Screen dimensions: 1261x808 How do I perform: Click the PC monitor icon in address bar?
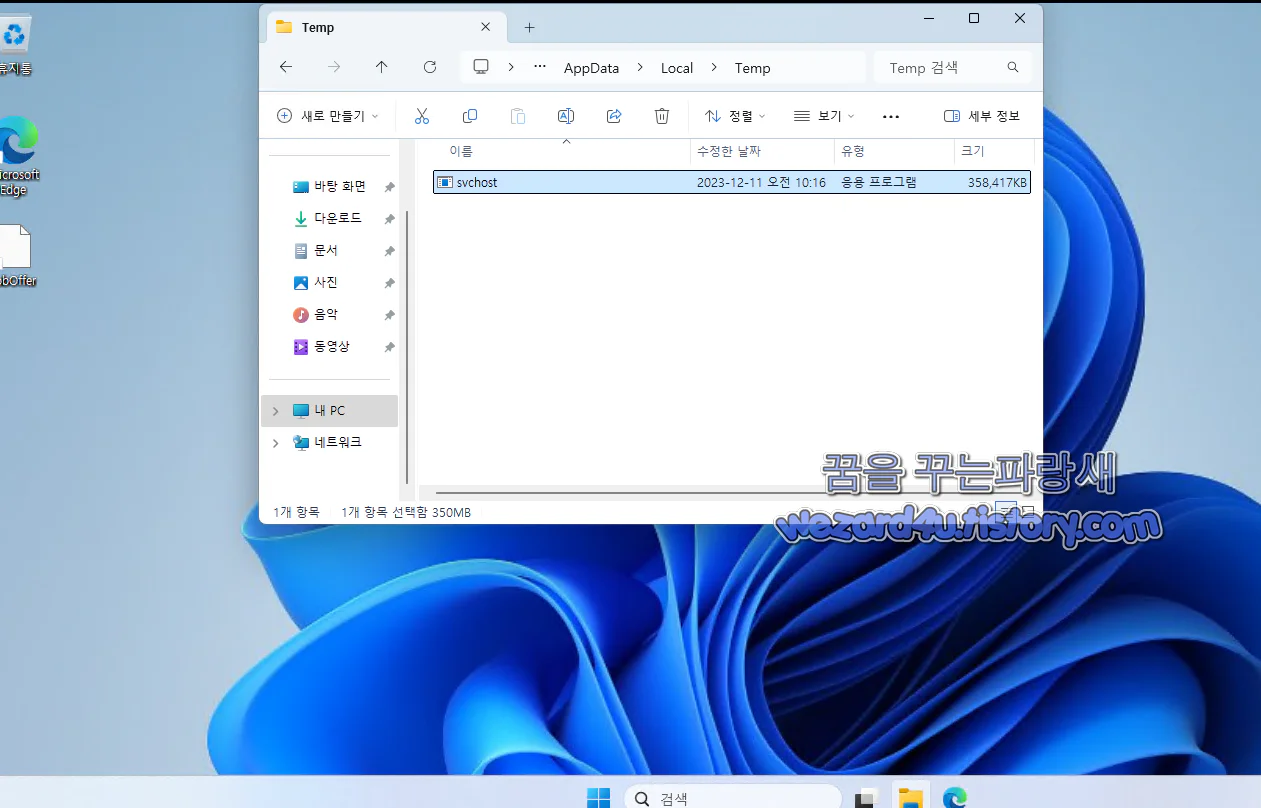pyautogui.click(x=481, y=67)
